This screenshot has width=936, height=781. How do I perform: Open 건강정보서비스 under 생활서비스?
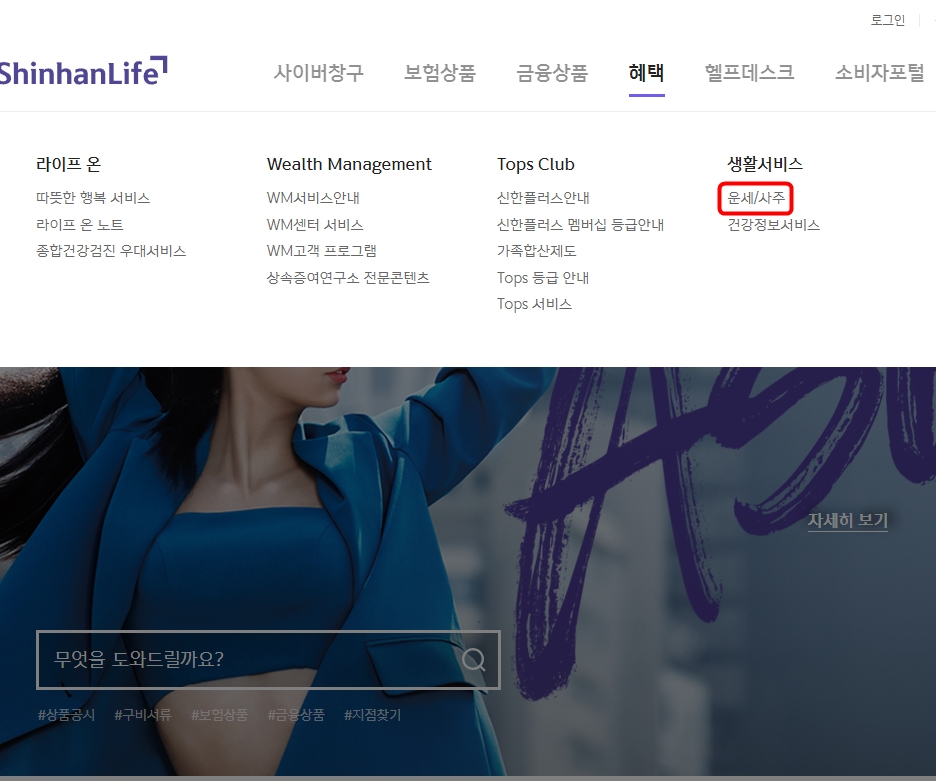coord(772,225)
